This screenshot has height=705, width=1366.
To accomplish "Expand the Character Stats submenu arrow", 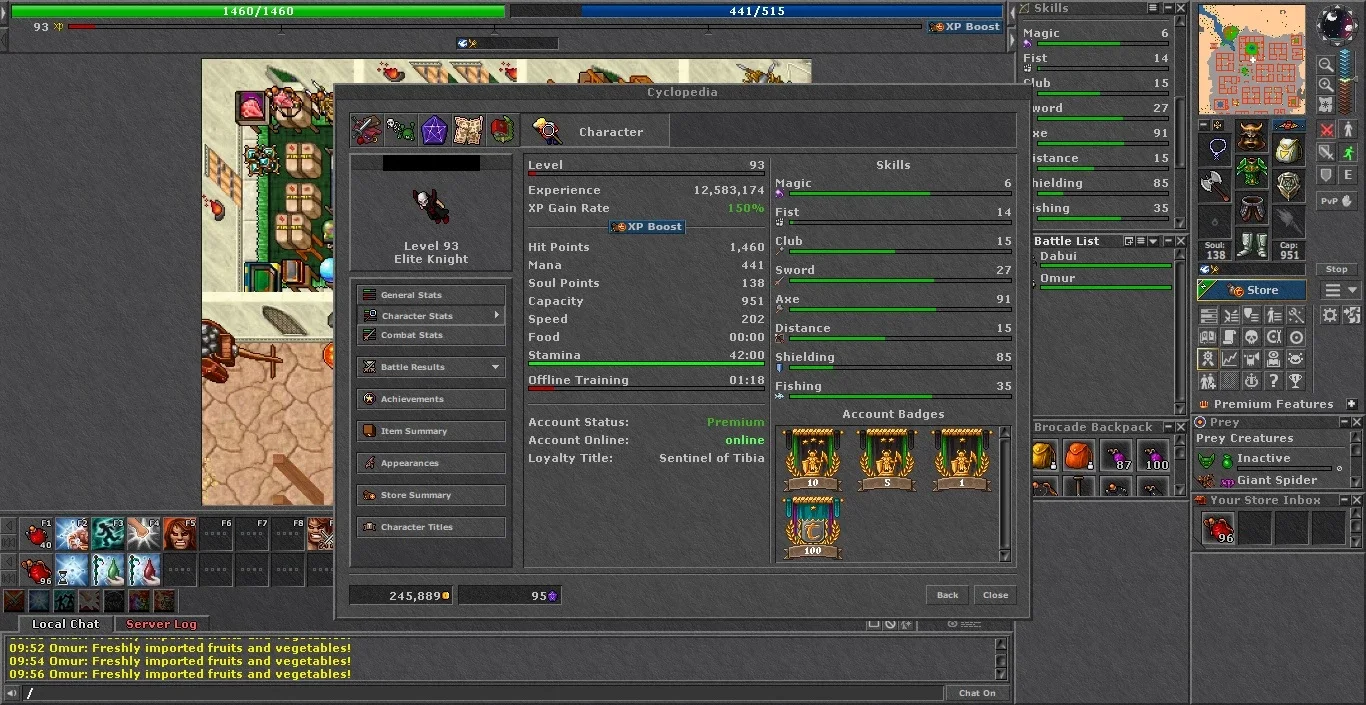I will [496, 315].
